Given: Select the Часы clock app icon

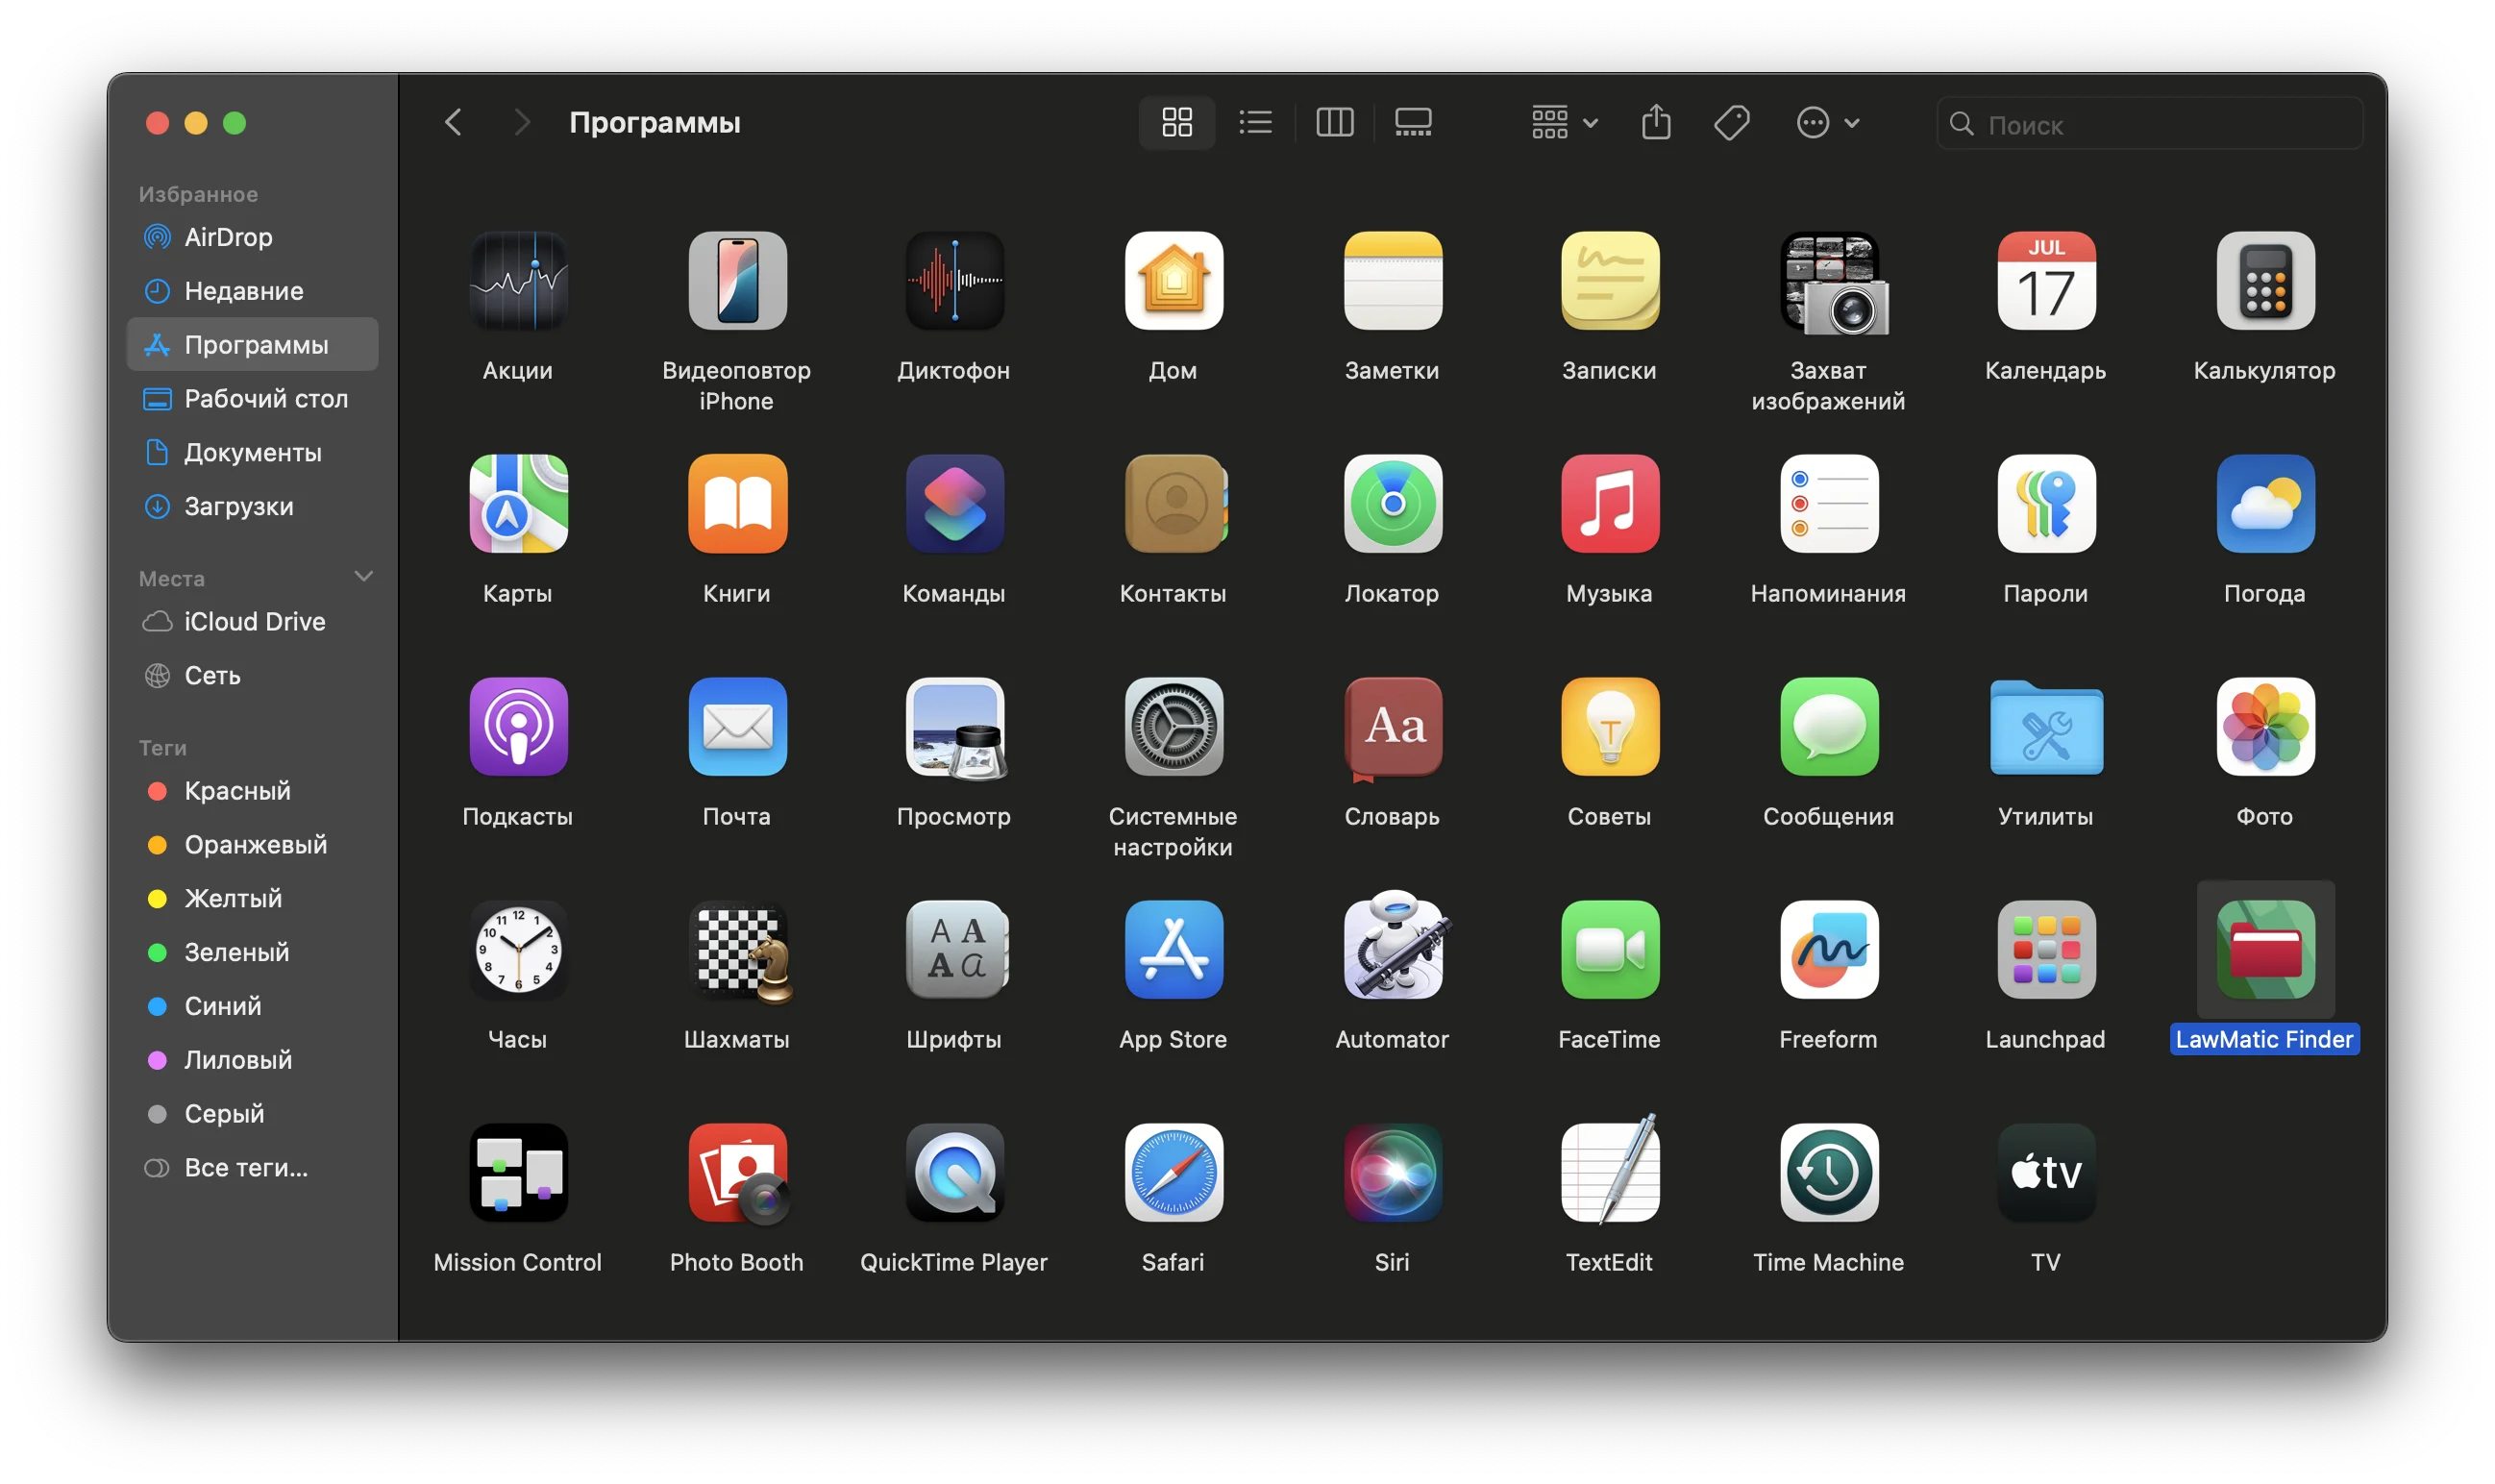Looking at the screenshot, I should 518,950.
